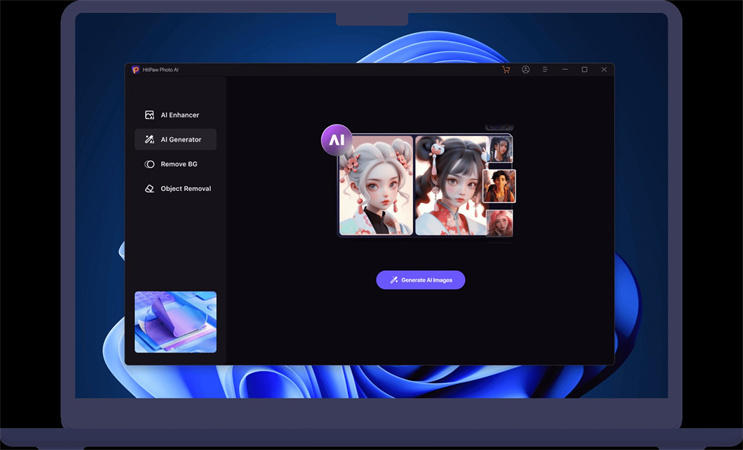
Task: Select the white-haired girl preview image
Action: tap(376, 186)
